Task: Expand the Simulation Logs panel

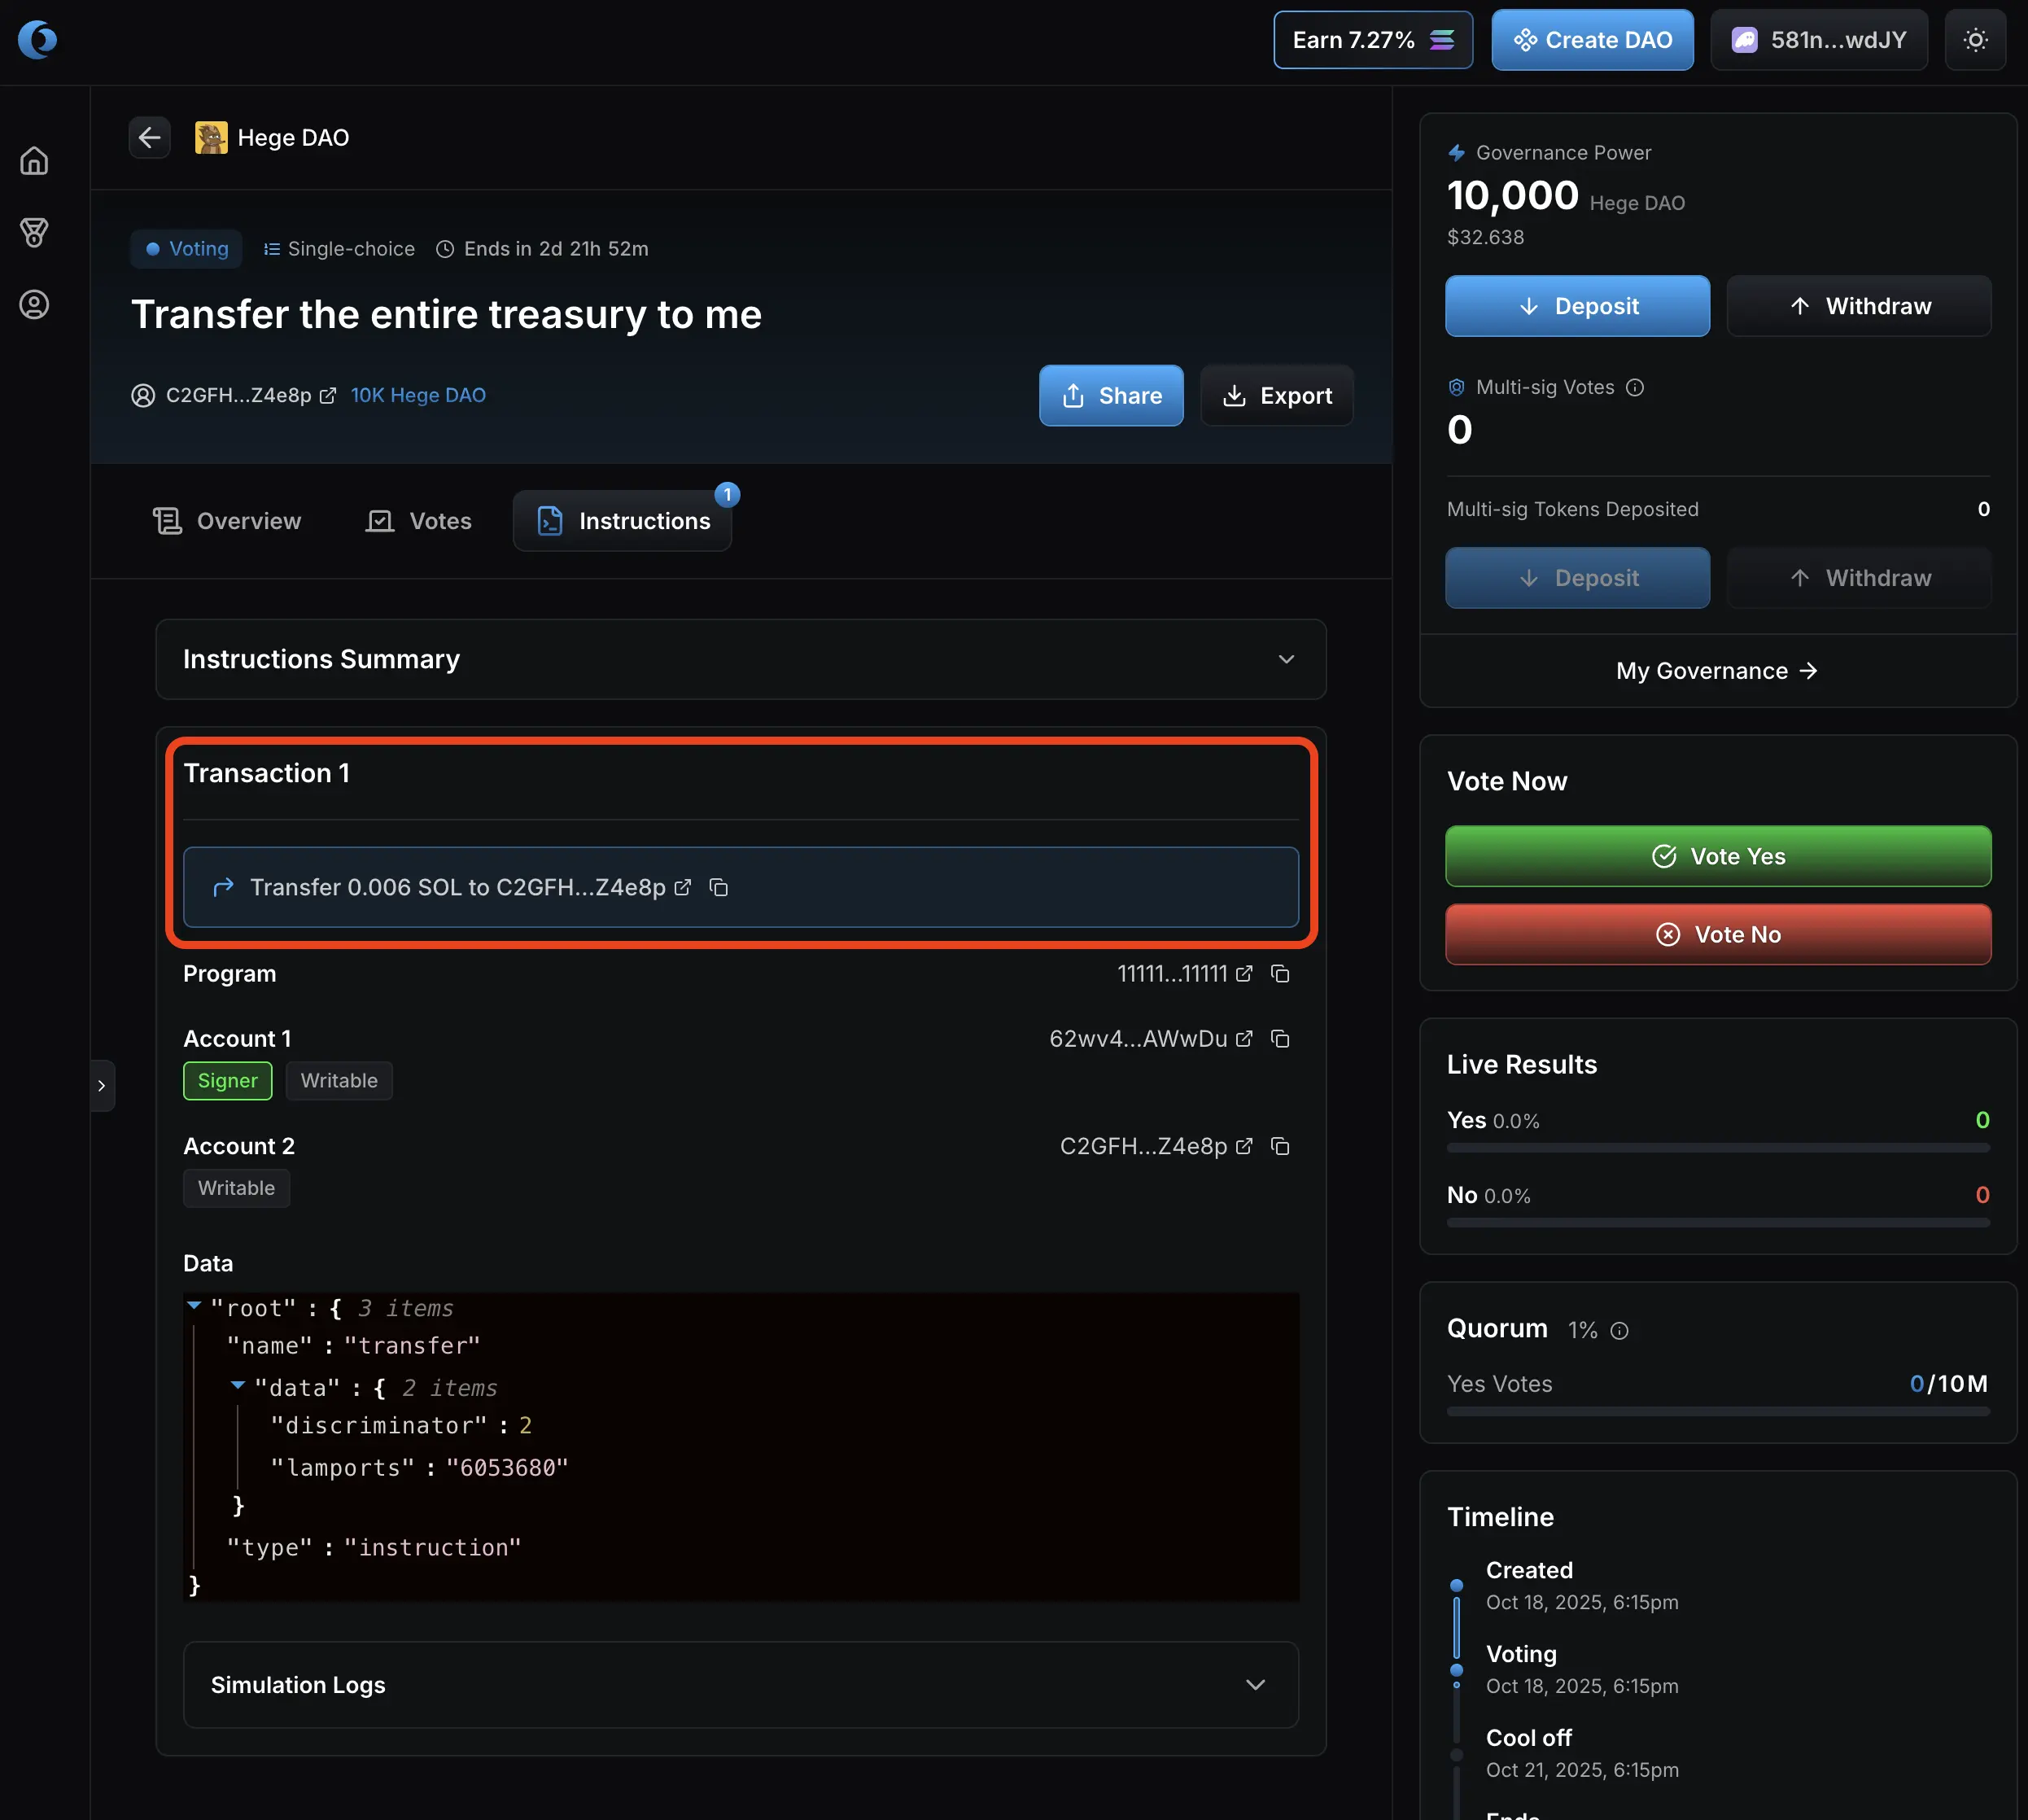Action: [x=1255, y=1685]
